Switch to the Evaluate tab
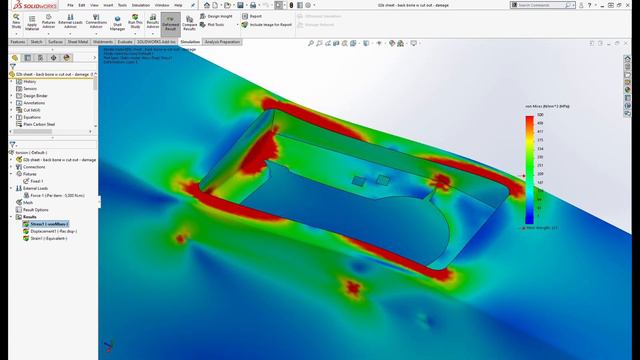Screen dimensions: 640x360 pyautogui.click(x=125, y=42)
